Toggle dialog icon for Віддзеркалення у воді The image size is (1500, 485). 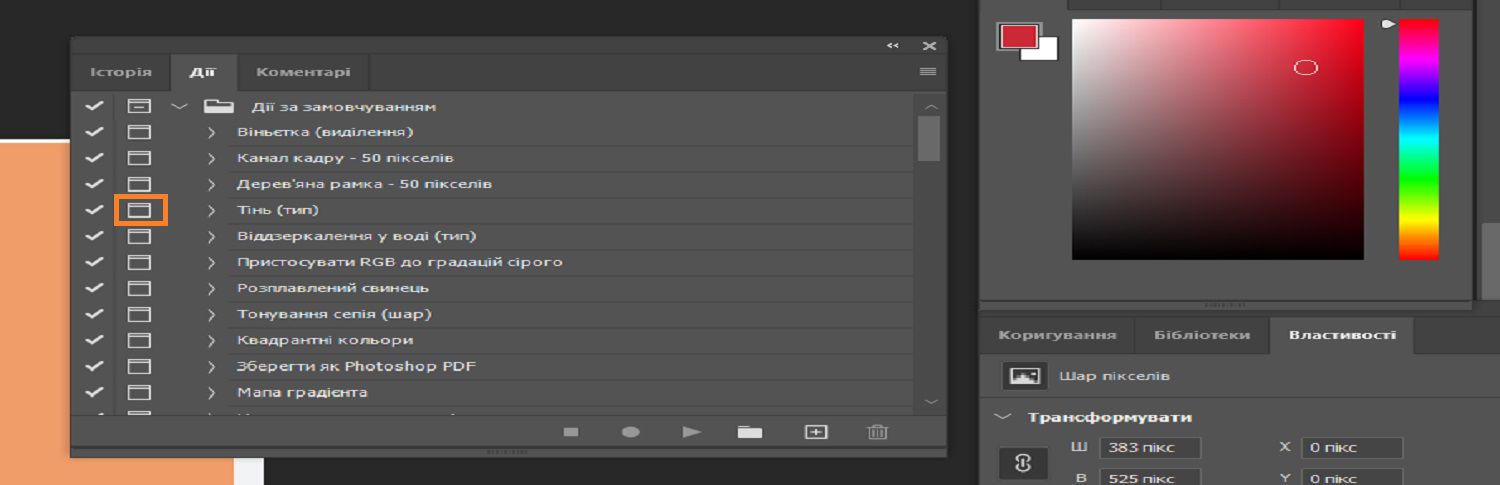pyautogui.click(x=139, y=236)
